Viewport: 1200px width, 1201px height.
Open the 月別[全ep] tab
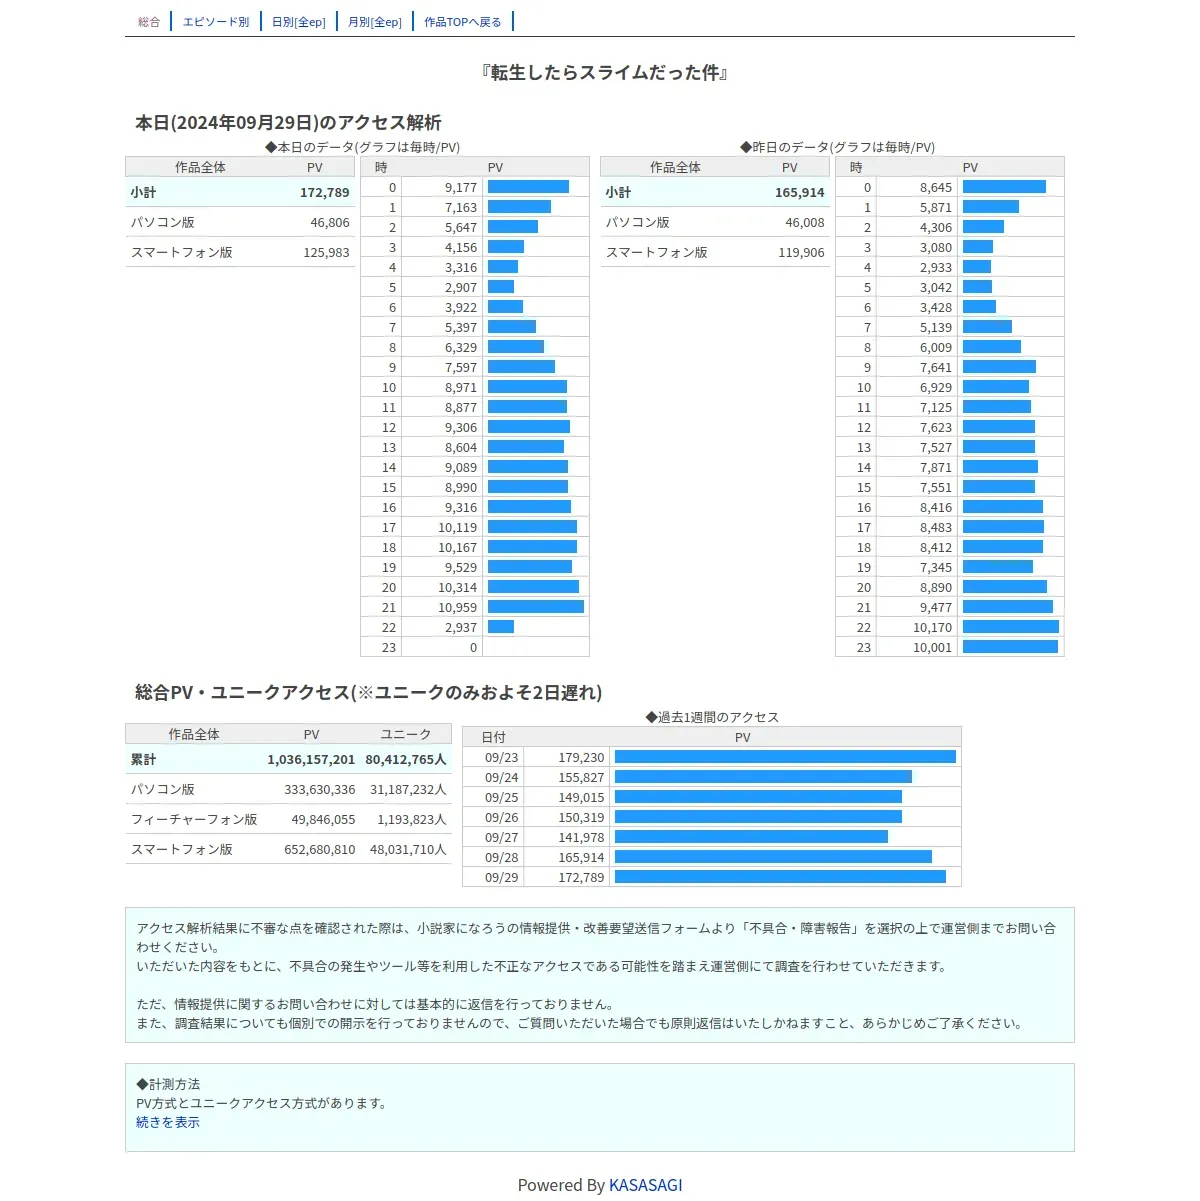pyautogui.click(x=375, y=22)
